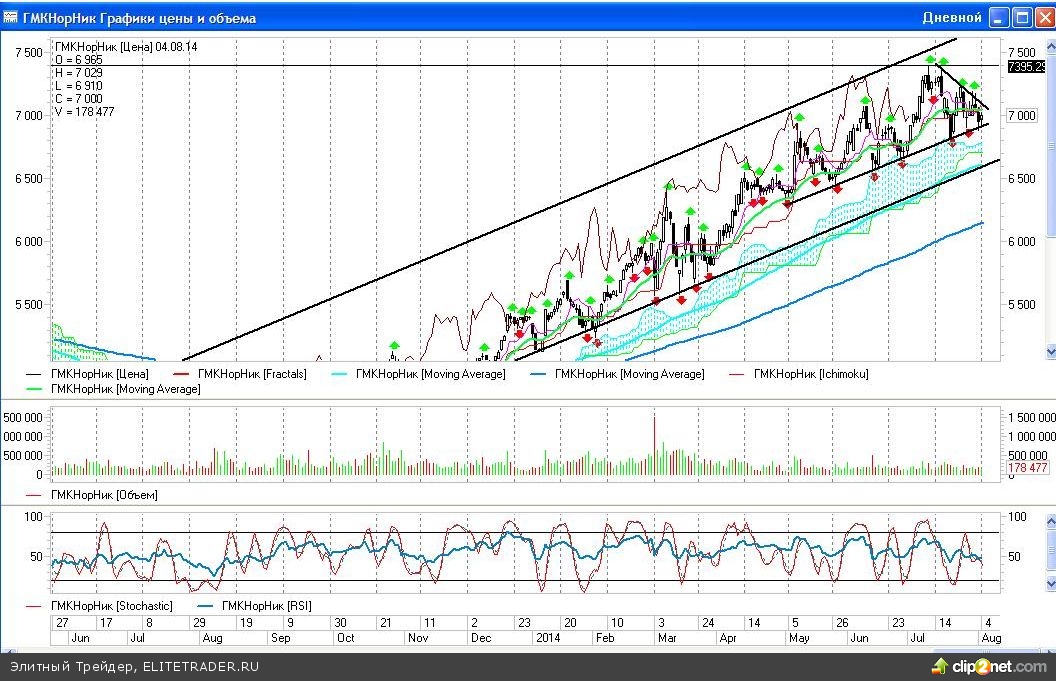Select the ГМКНорНик [Ichimoku] legend entry
The width and height of the screenshot is (1056, 681).
812,374
